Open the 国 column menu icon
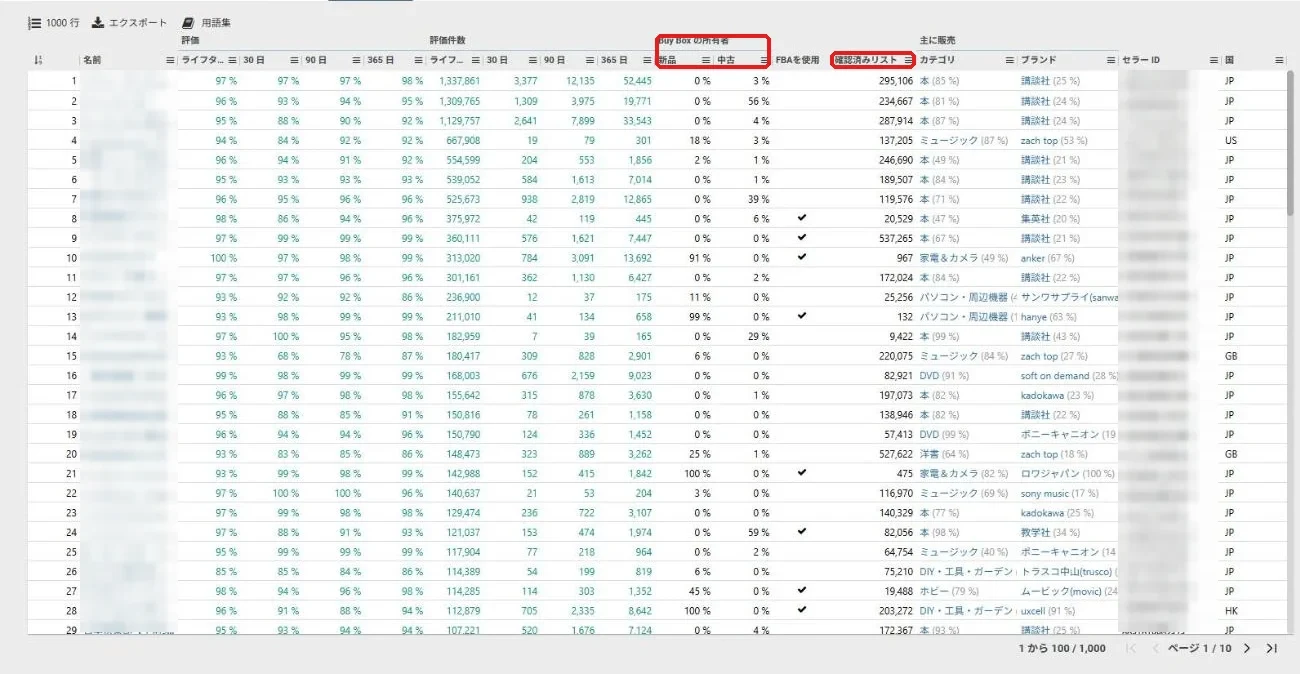This screenshot has width=1300, height=674. 1279,60
